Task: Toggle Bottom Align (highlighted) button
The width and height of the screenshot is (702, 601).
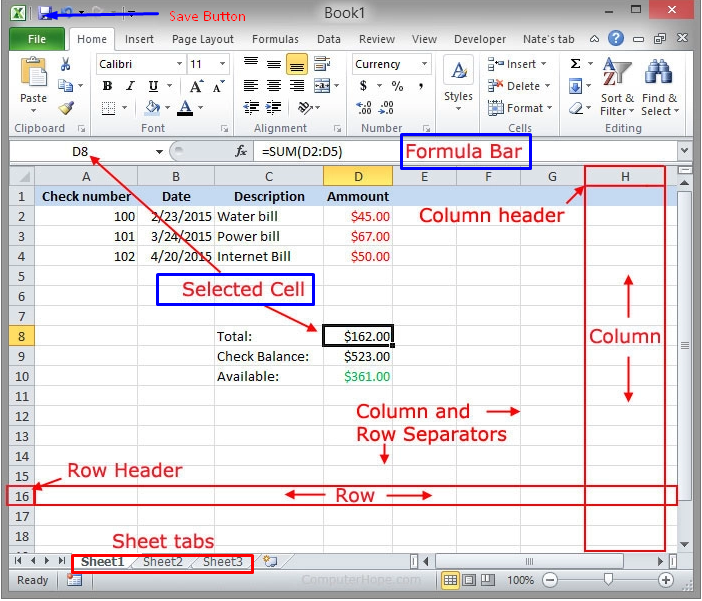Action: pos(296,64)
